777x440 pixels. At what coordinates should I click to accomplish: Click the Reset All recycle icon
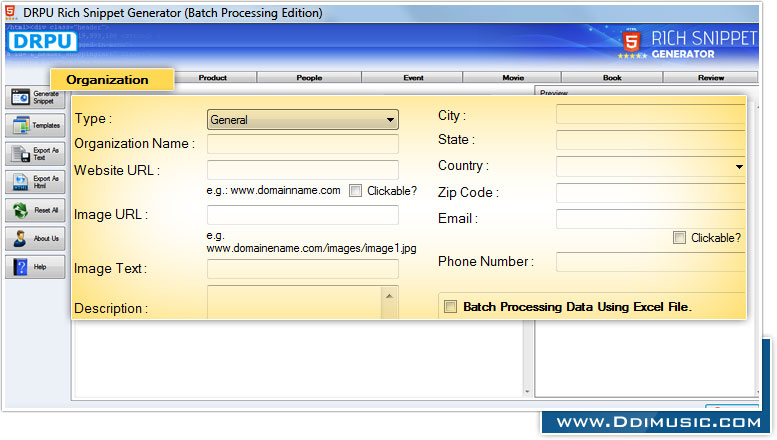(20, 210)
